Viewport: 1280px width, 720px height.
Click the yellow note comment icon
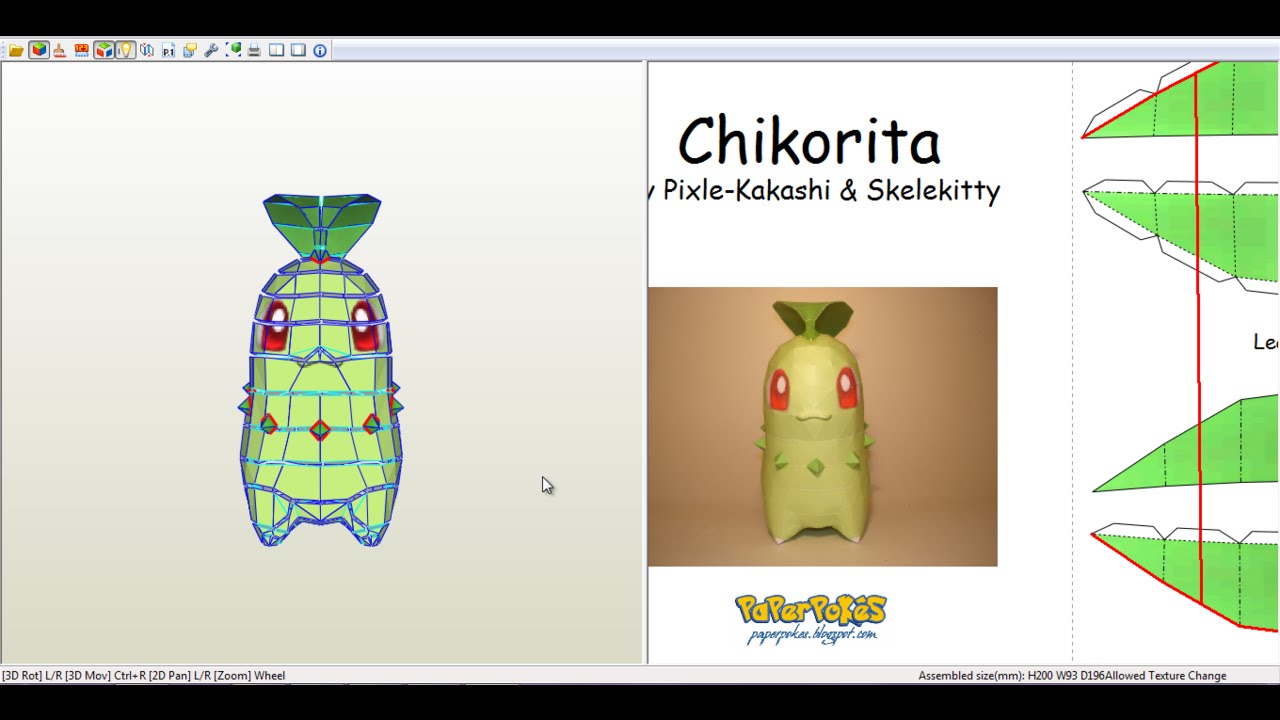(x=190, y=50)
